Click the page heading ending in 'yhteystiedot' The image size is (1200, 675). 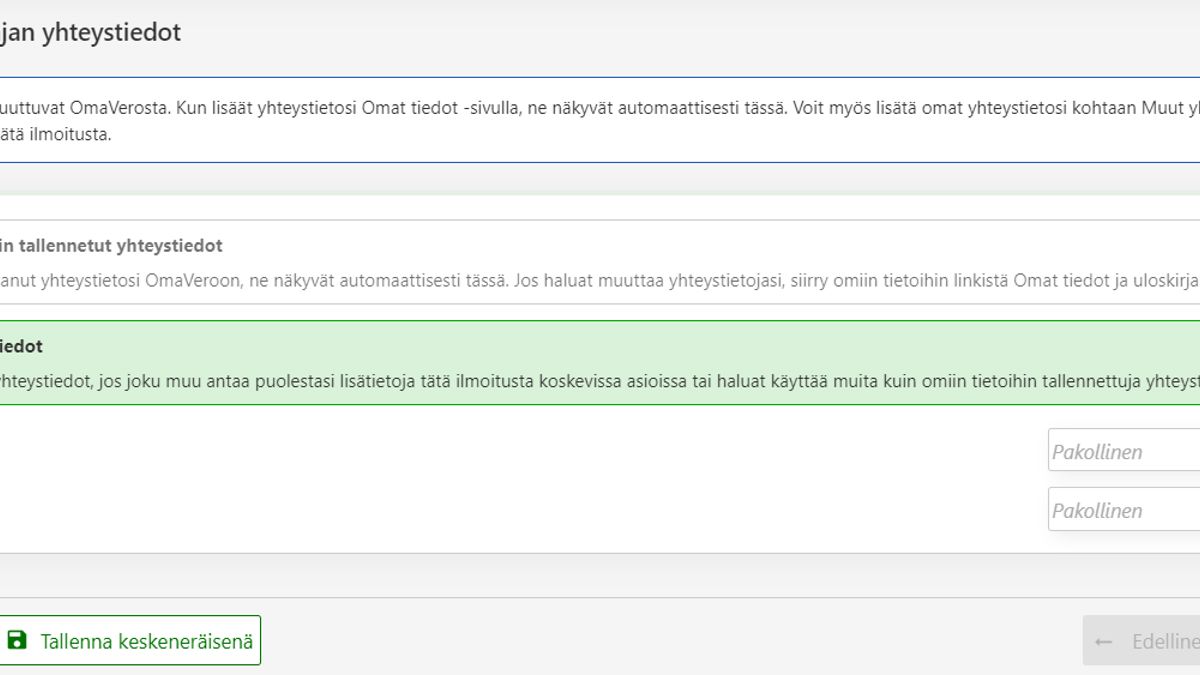(x=90, y=32)
